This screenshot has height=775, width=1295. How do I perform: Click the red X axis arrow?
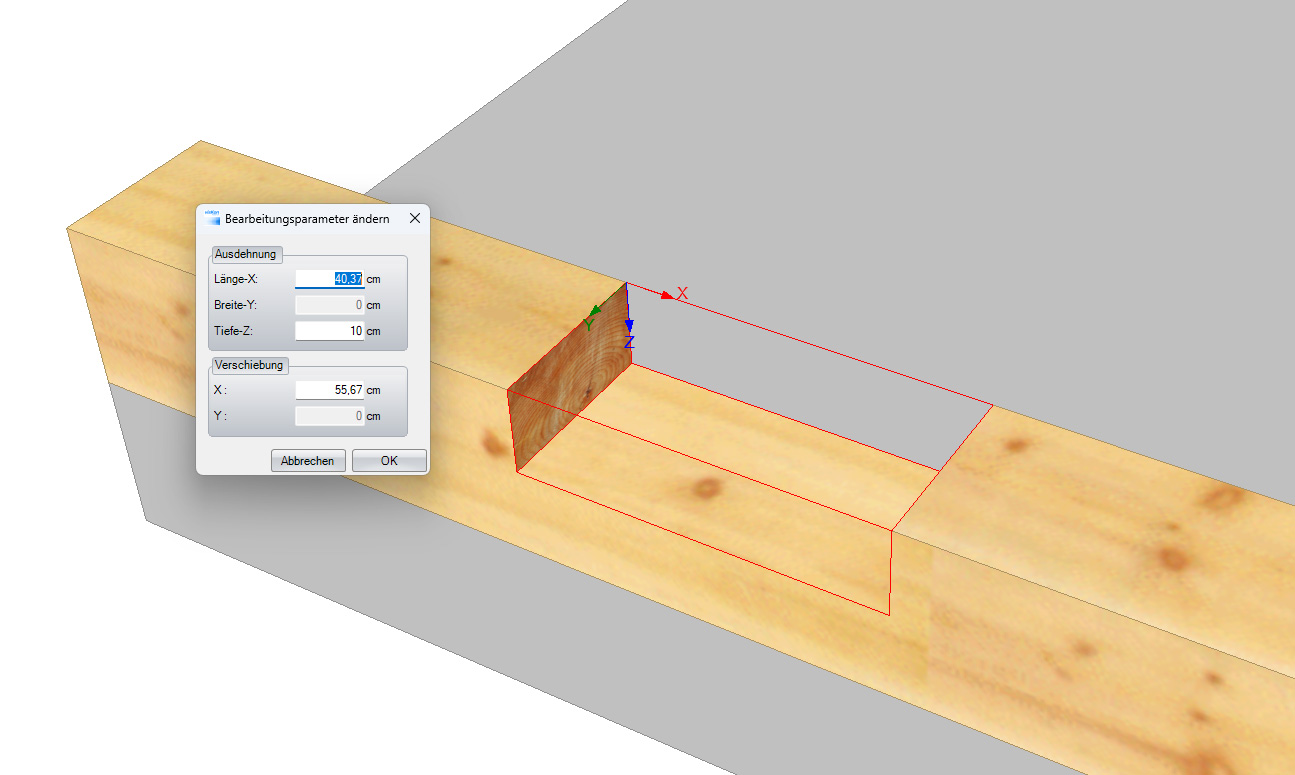point(667,294)
